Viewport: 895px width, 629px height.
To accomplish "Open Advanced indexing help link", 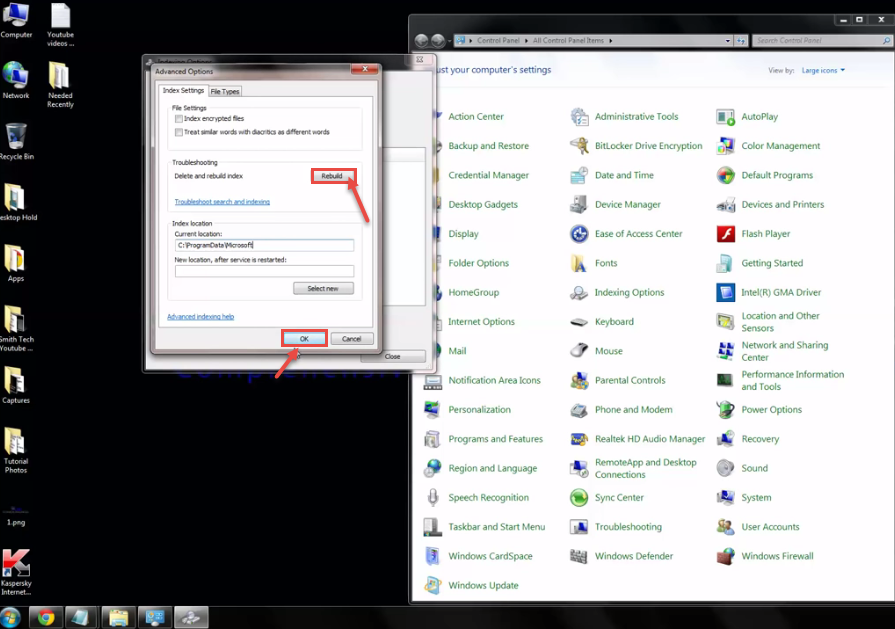I will pos(200,316).
